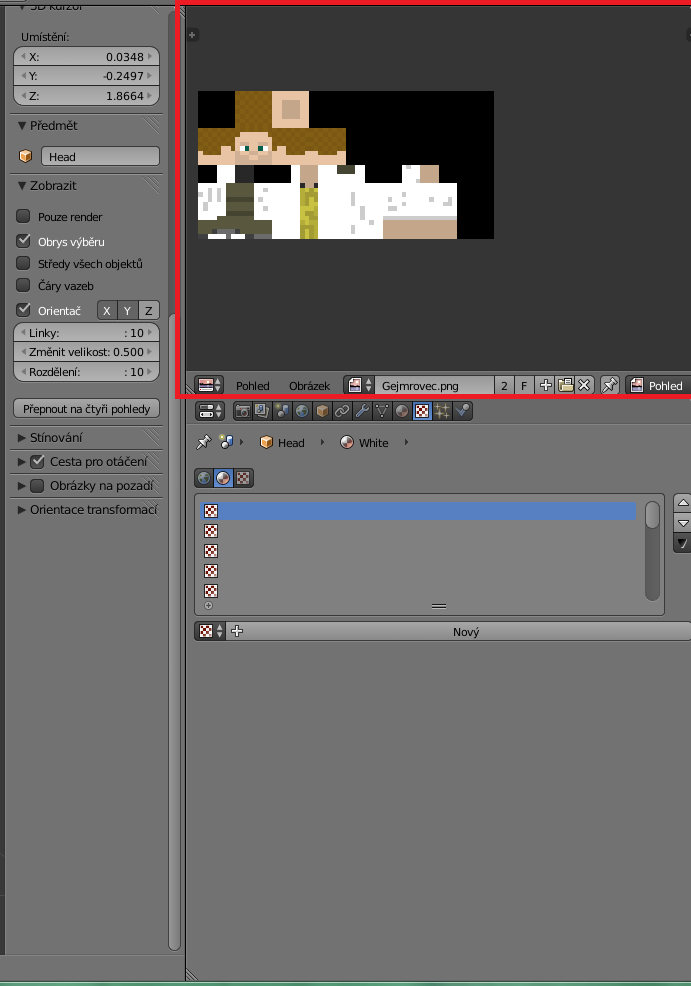Open the Obrázek menu
Image resolution: width=691 pixels, height=986 pixels.
point(309,385)
